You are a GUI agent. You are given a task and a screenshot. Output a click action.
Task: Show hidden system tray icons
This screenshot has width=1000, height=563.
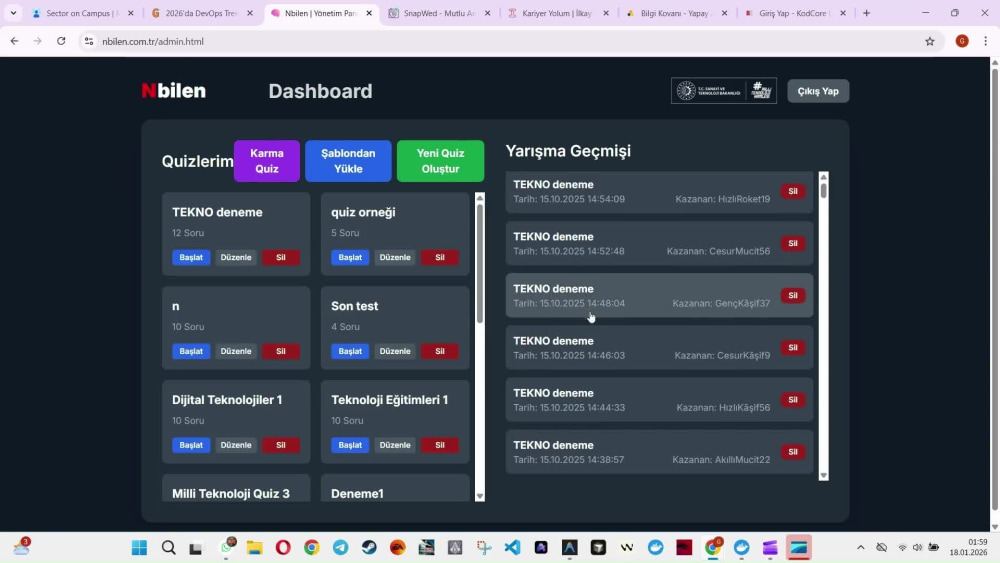(860, 547)
